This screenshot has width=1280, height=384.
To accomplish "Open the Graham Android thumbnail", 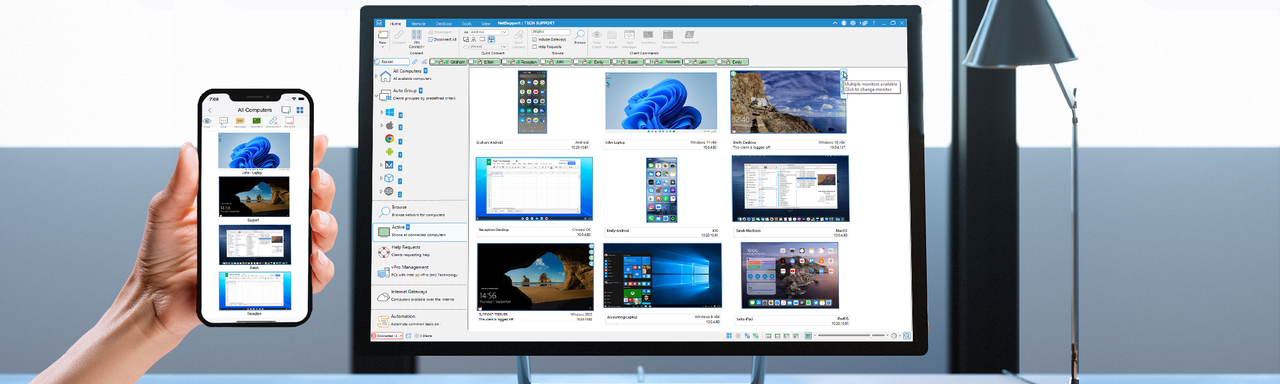I will coord(533,102).
